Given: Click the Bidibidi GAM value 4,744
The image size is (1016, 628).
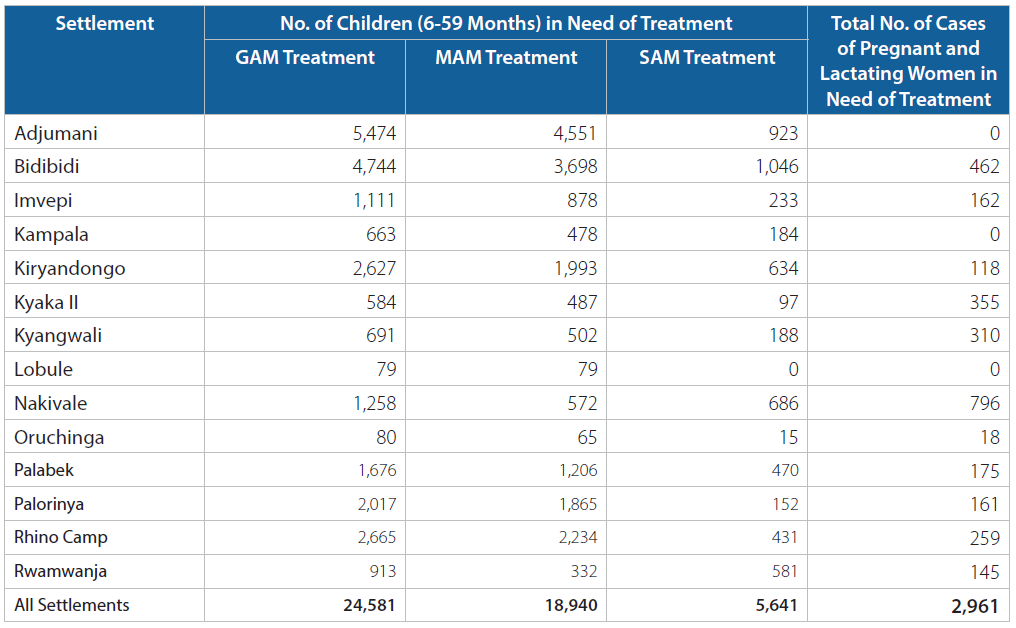Looking at the screenshot, I should (x=374, y=167).
